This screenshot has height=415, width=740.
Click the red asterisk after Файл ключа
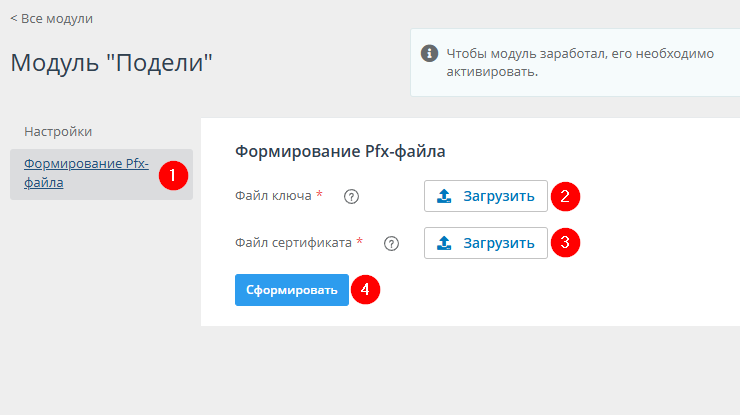tap(319, 195)
